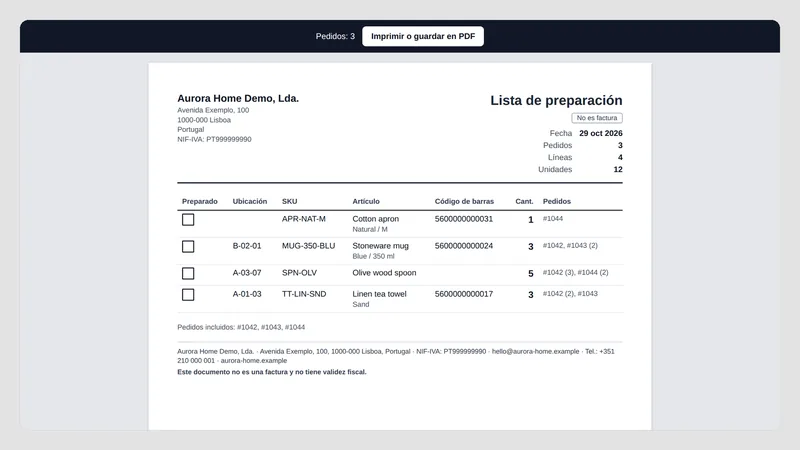Click the hello@aurora-home.example email in footer
This screenshot has width=800, height=450.
tap(535, 352)
